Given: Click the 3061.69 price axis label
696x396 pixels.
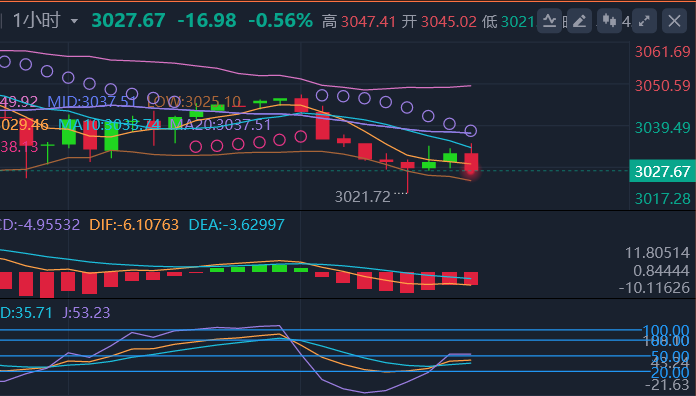Looking at the screenshot, I should (x=662, y=52).
